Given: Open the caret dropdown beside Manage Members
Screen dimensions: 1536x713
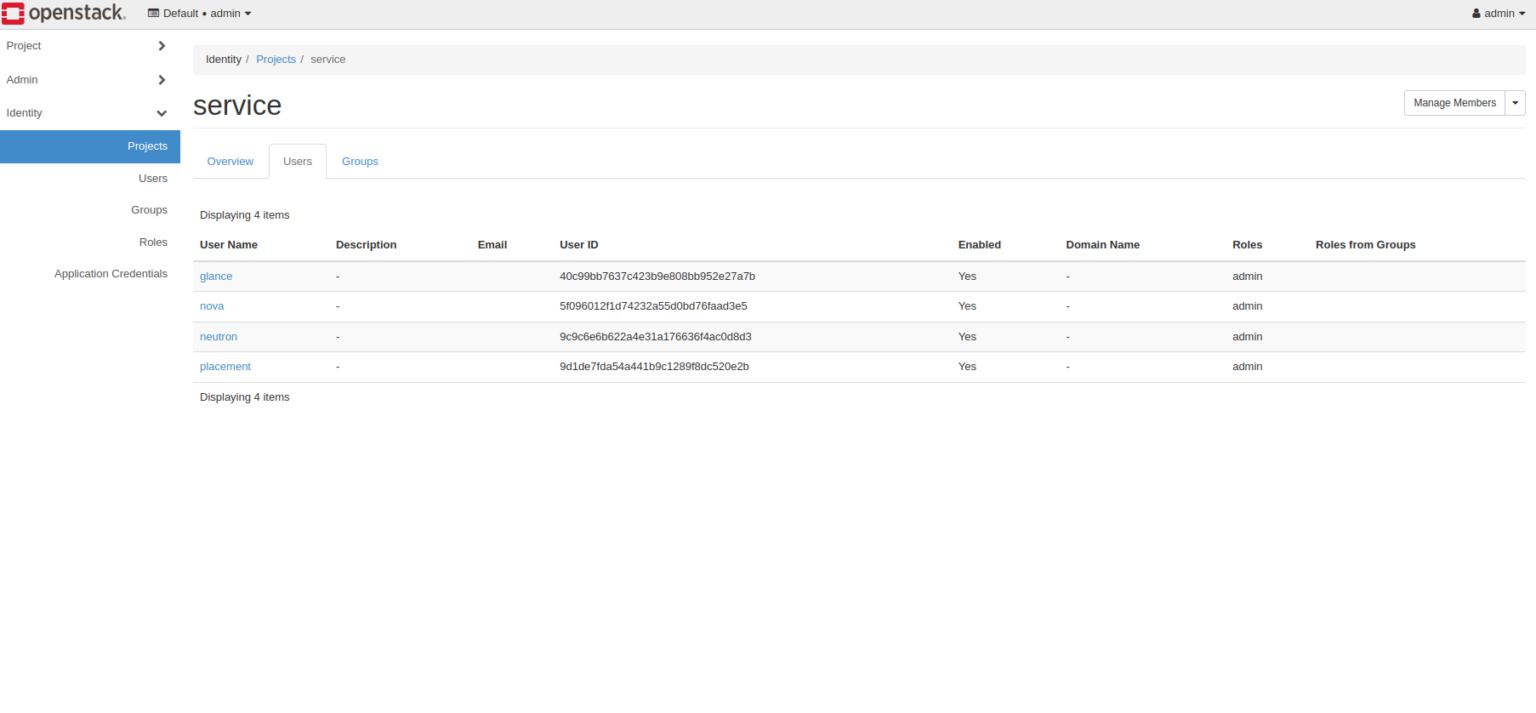Looking at the screenshot, I should (1516, 103).
